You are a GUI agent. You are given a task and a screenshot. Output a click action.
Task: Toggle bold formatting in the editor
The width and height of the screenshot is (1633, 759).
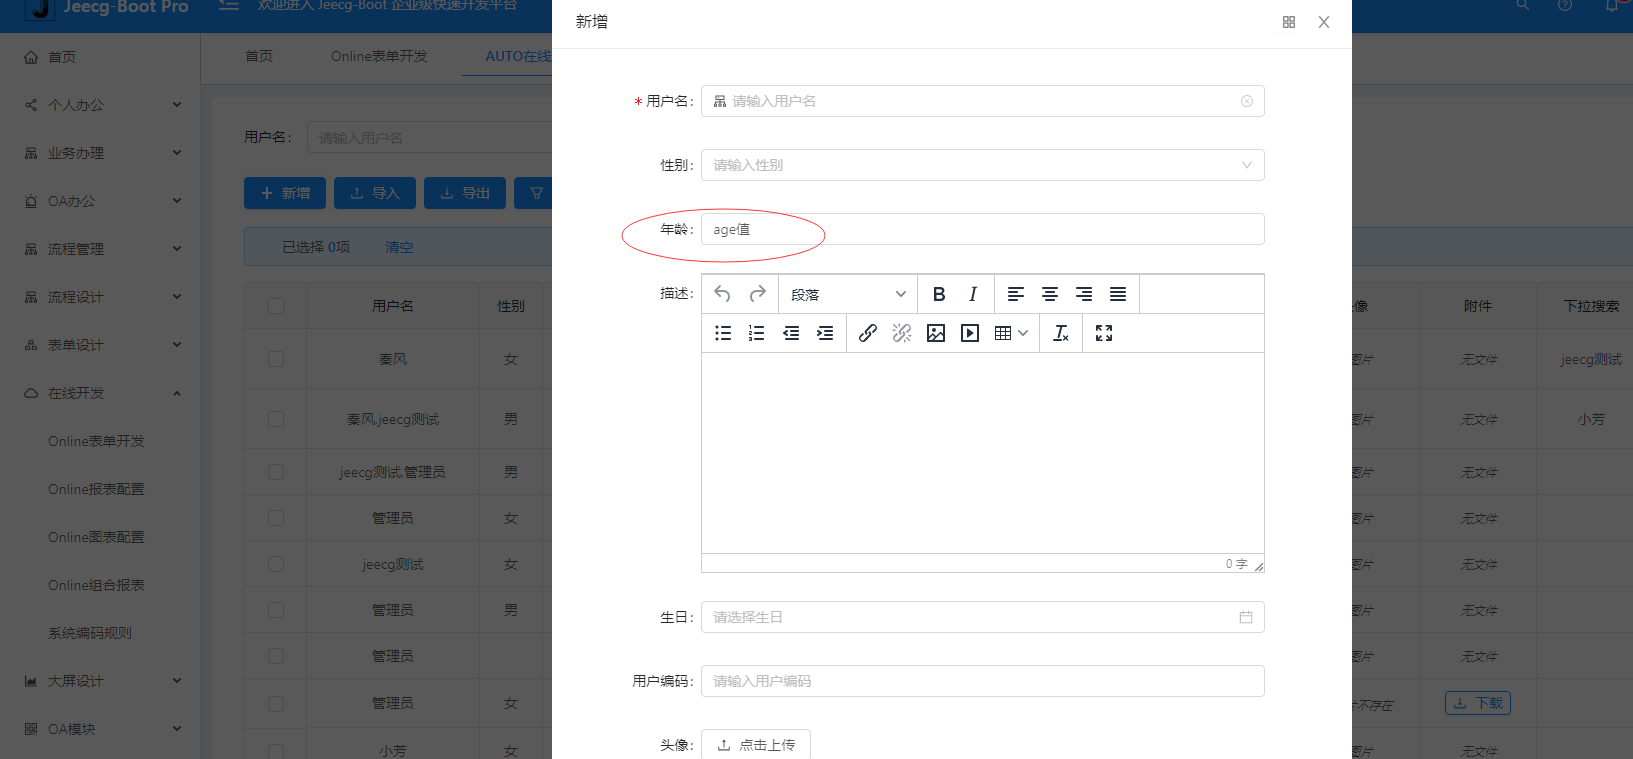[939, 294]
